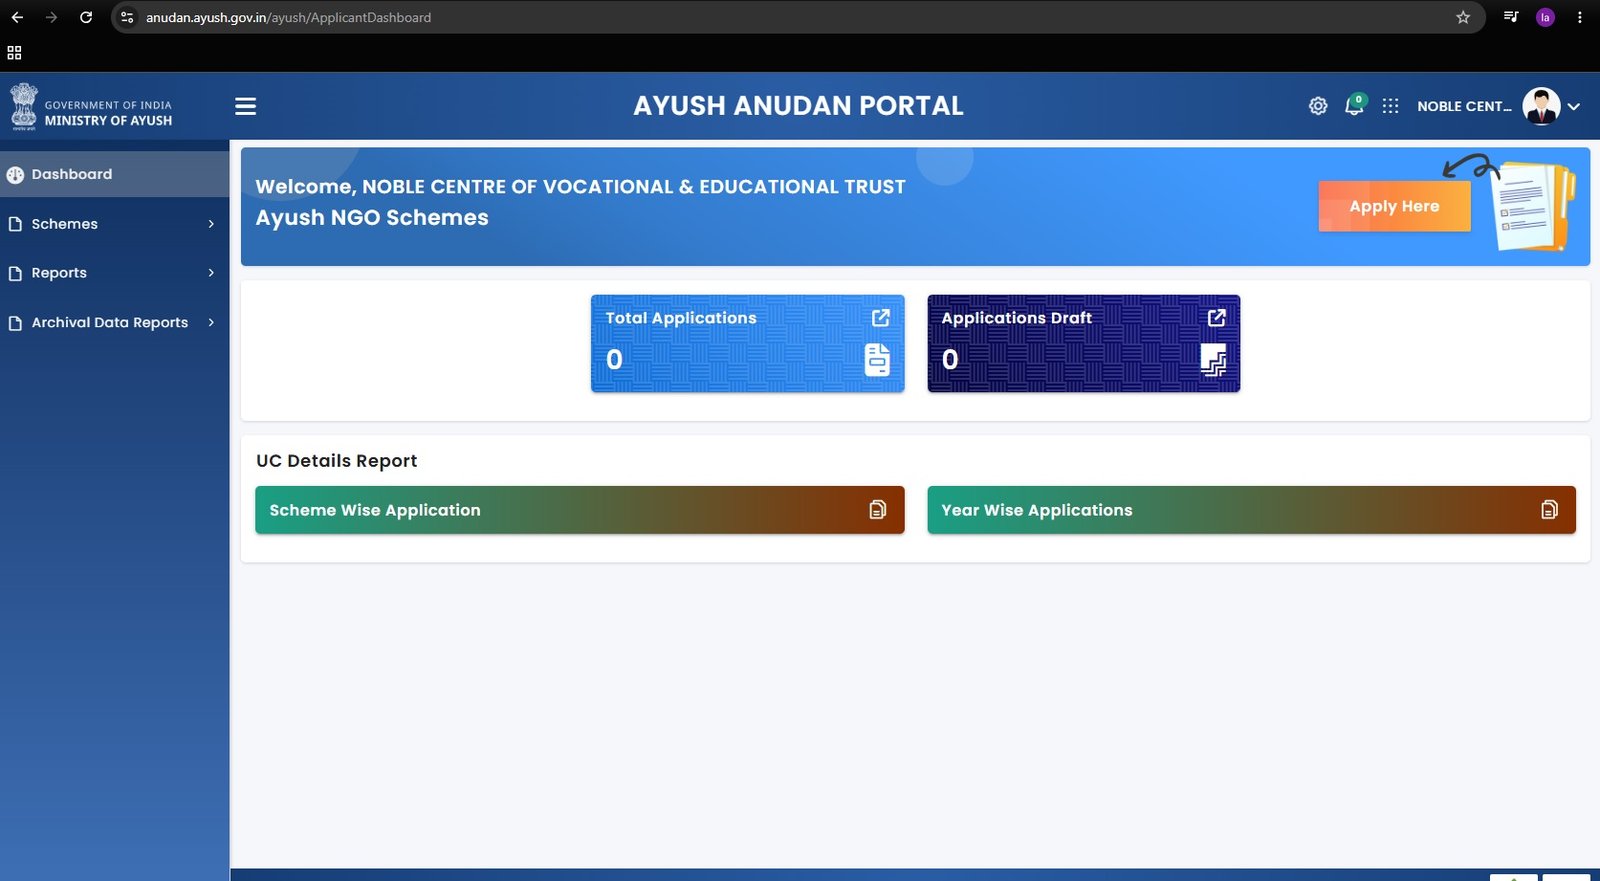Expand Archival Data Reports chevron

(x=211, y=322)
